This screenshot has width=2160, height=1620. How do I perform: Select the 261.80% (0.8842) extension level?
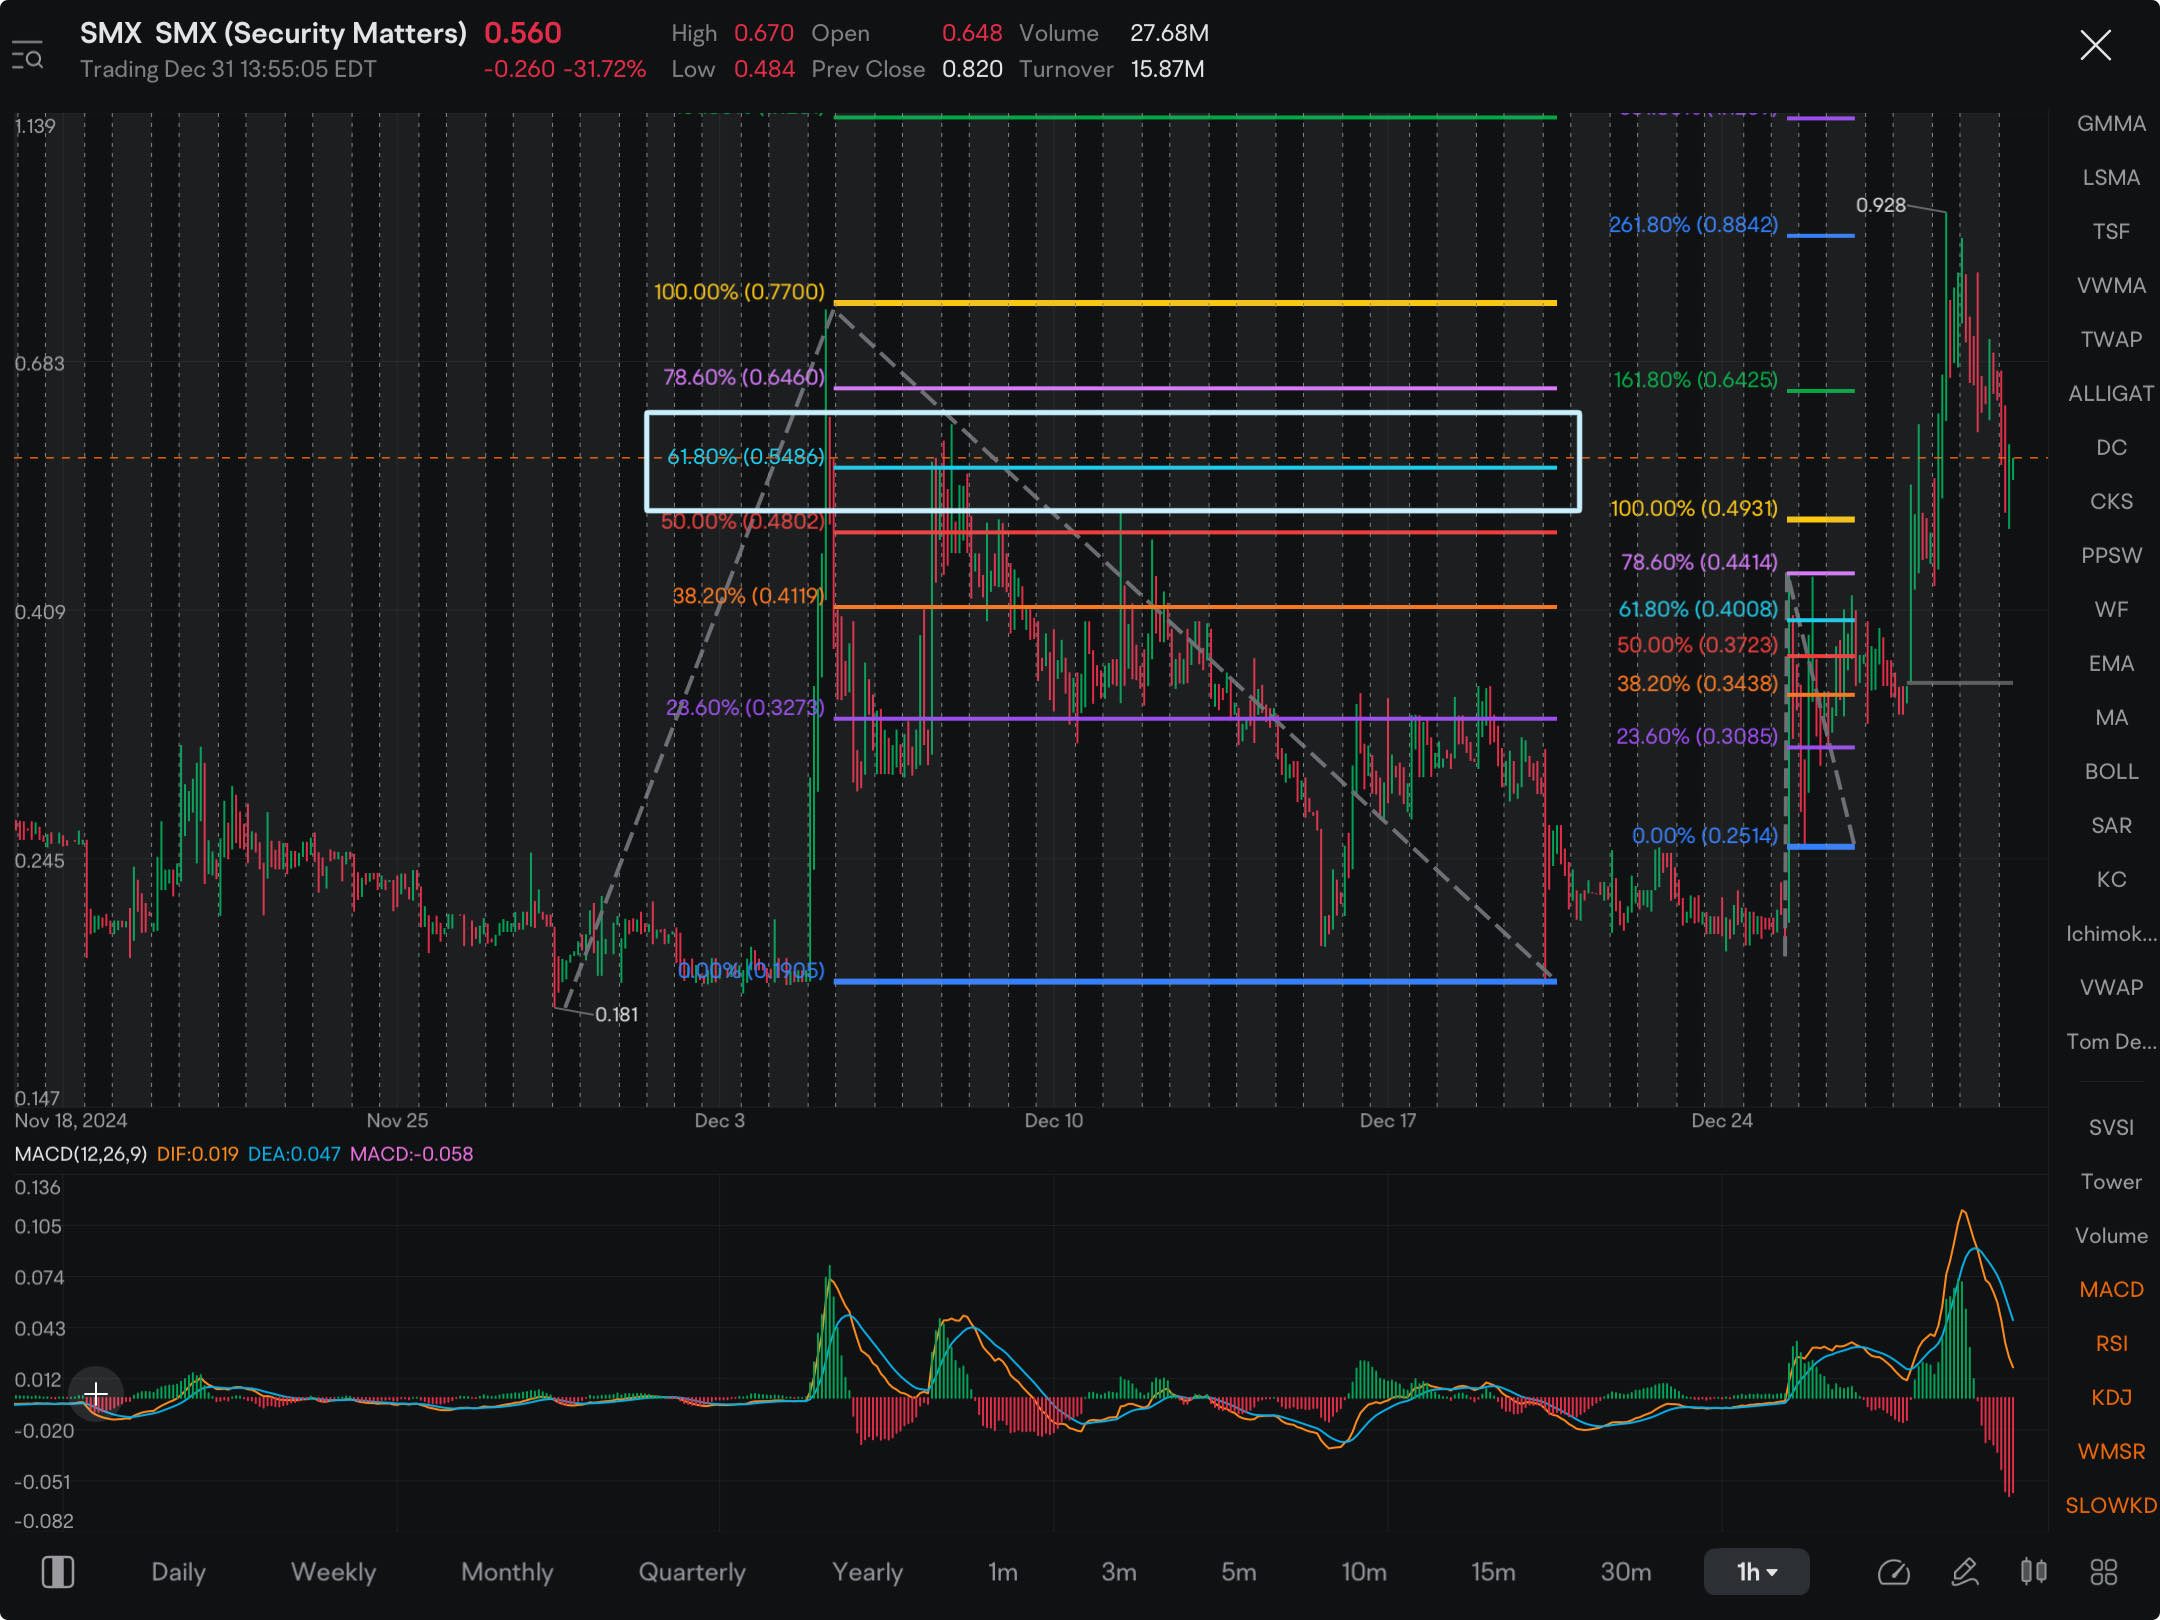click(1693, 225)
